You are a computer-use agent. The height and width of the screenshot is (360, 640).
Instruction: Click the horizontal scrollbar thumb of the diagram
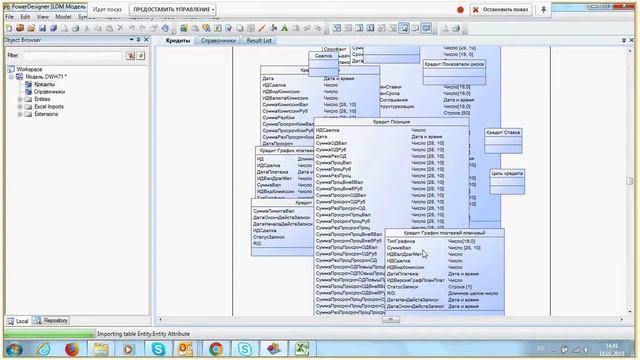(x=390, y=320)
